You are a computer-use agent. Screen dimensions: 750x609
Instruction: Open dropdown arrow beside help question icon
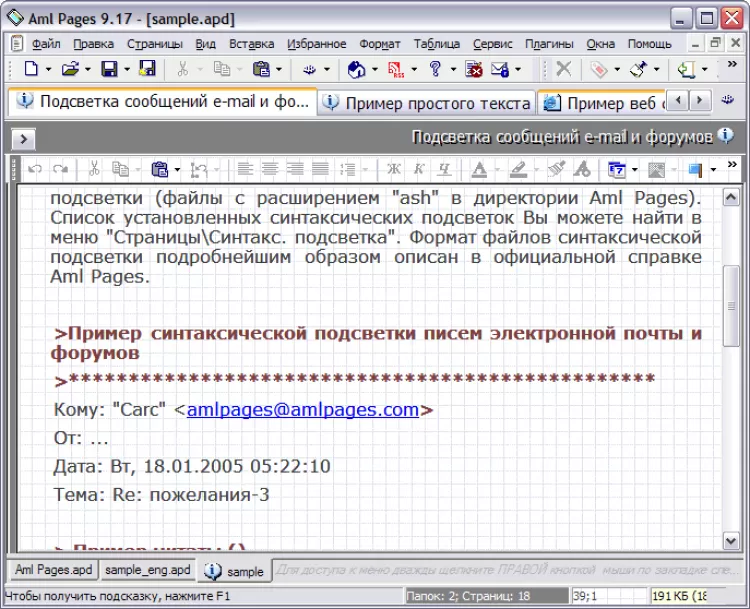(453, 70)
